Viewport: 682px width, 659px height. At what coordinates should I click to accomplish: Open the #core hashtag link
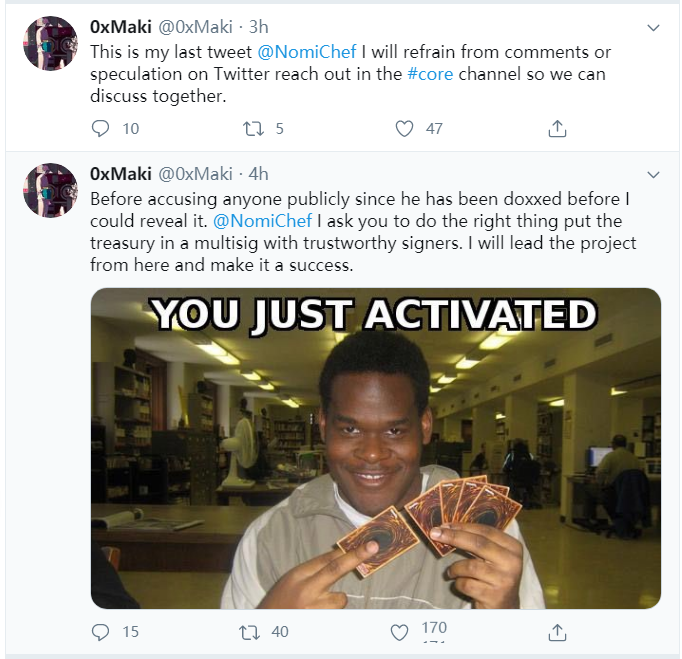point(430,75)
